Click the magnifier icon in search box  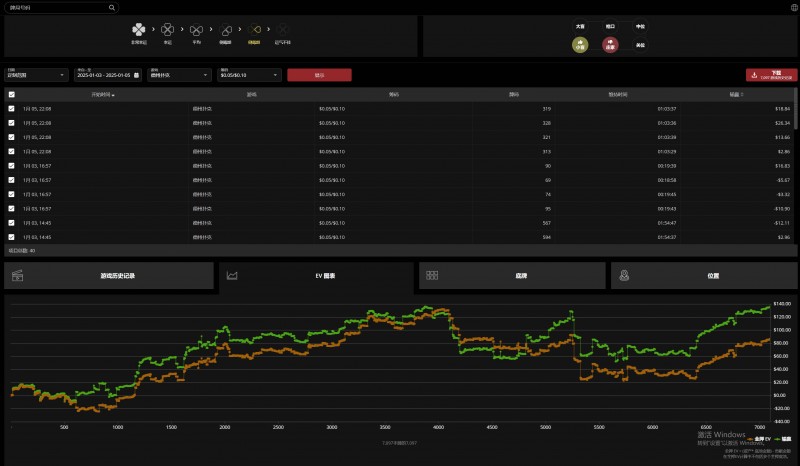[109, 7]
